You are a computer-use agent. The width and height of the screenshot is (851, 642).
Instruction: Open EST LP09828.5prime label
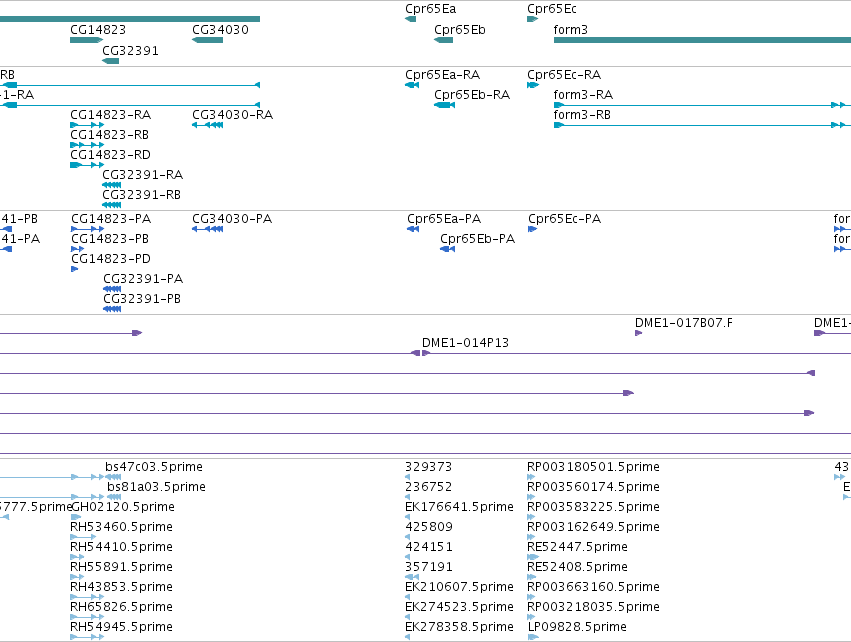point(577,627)
